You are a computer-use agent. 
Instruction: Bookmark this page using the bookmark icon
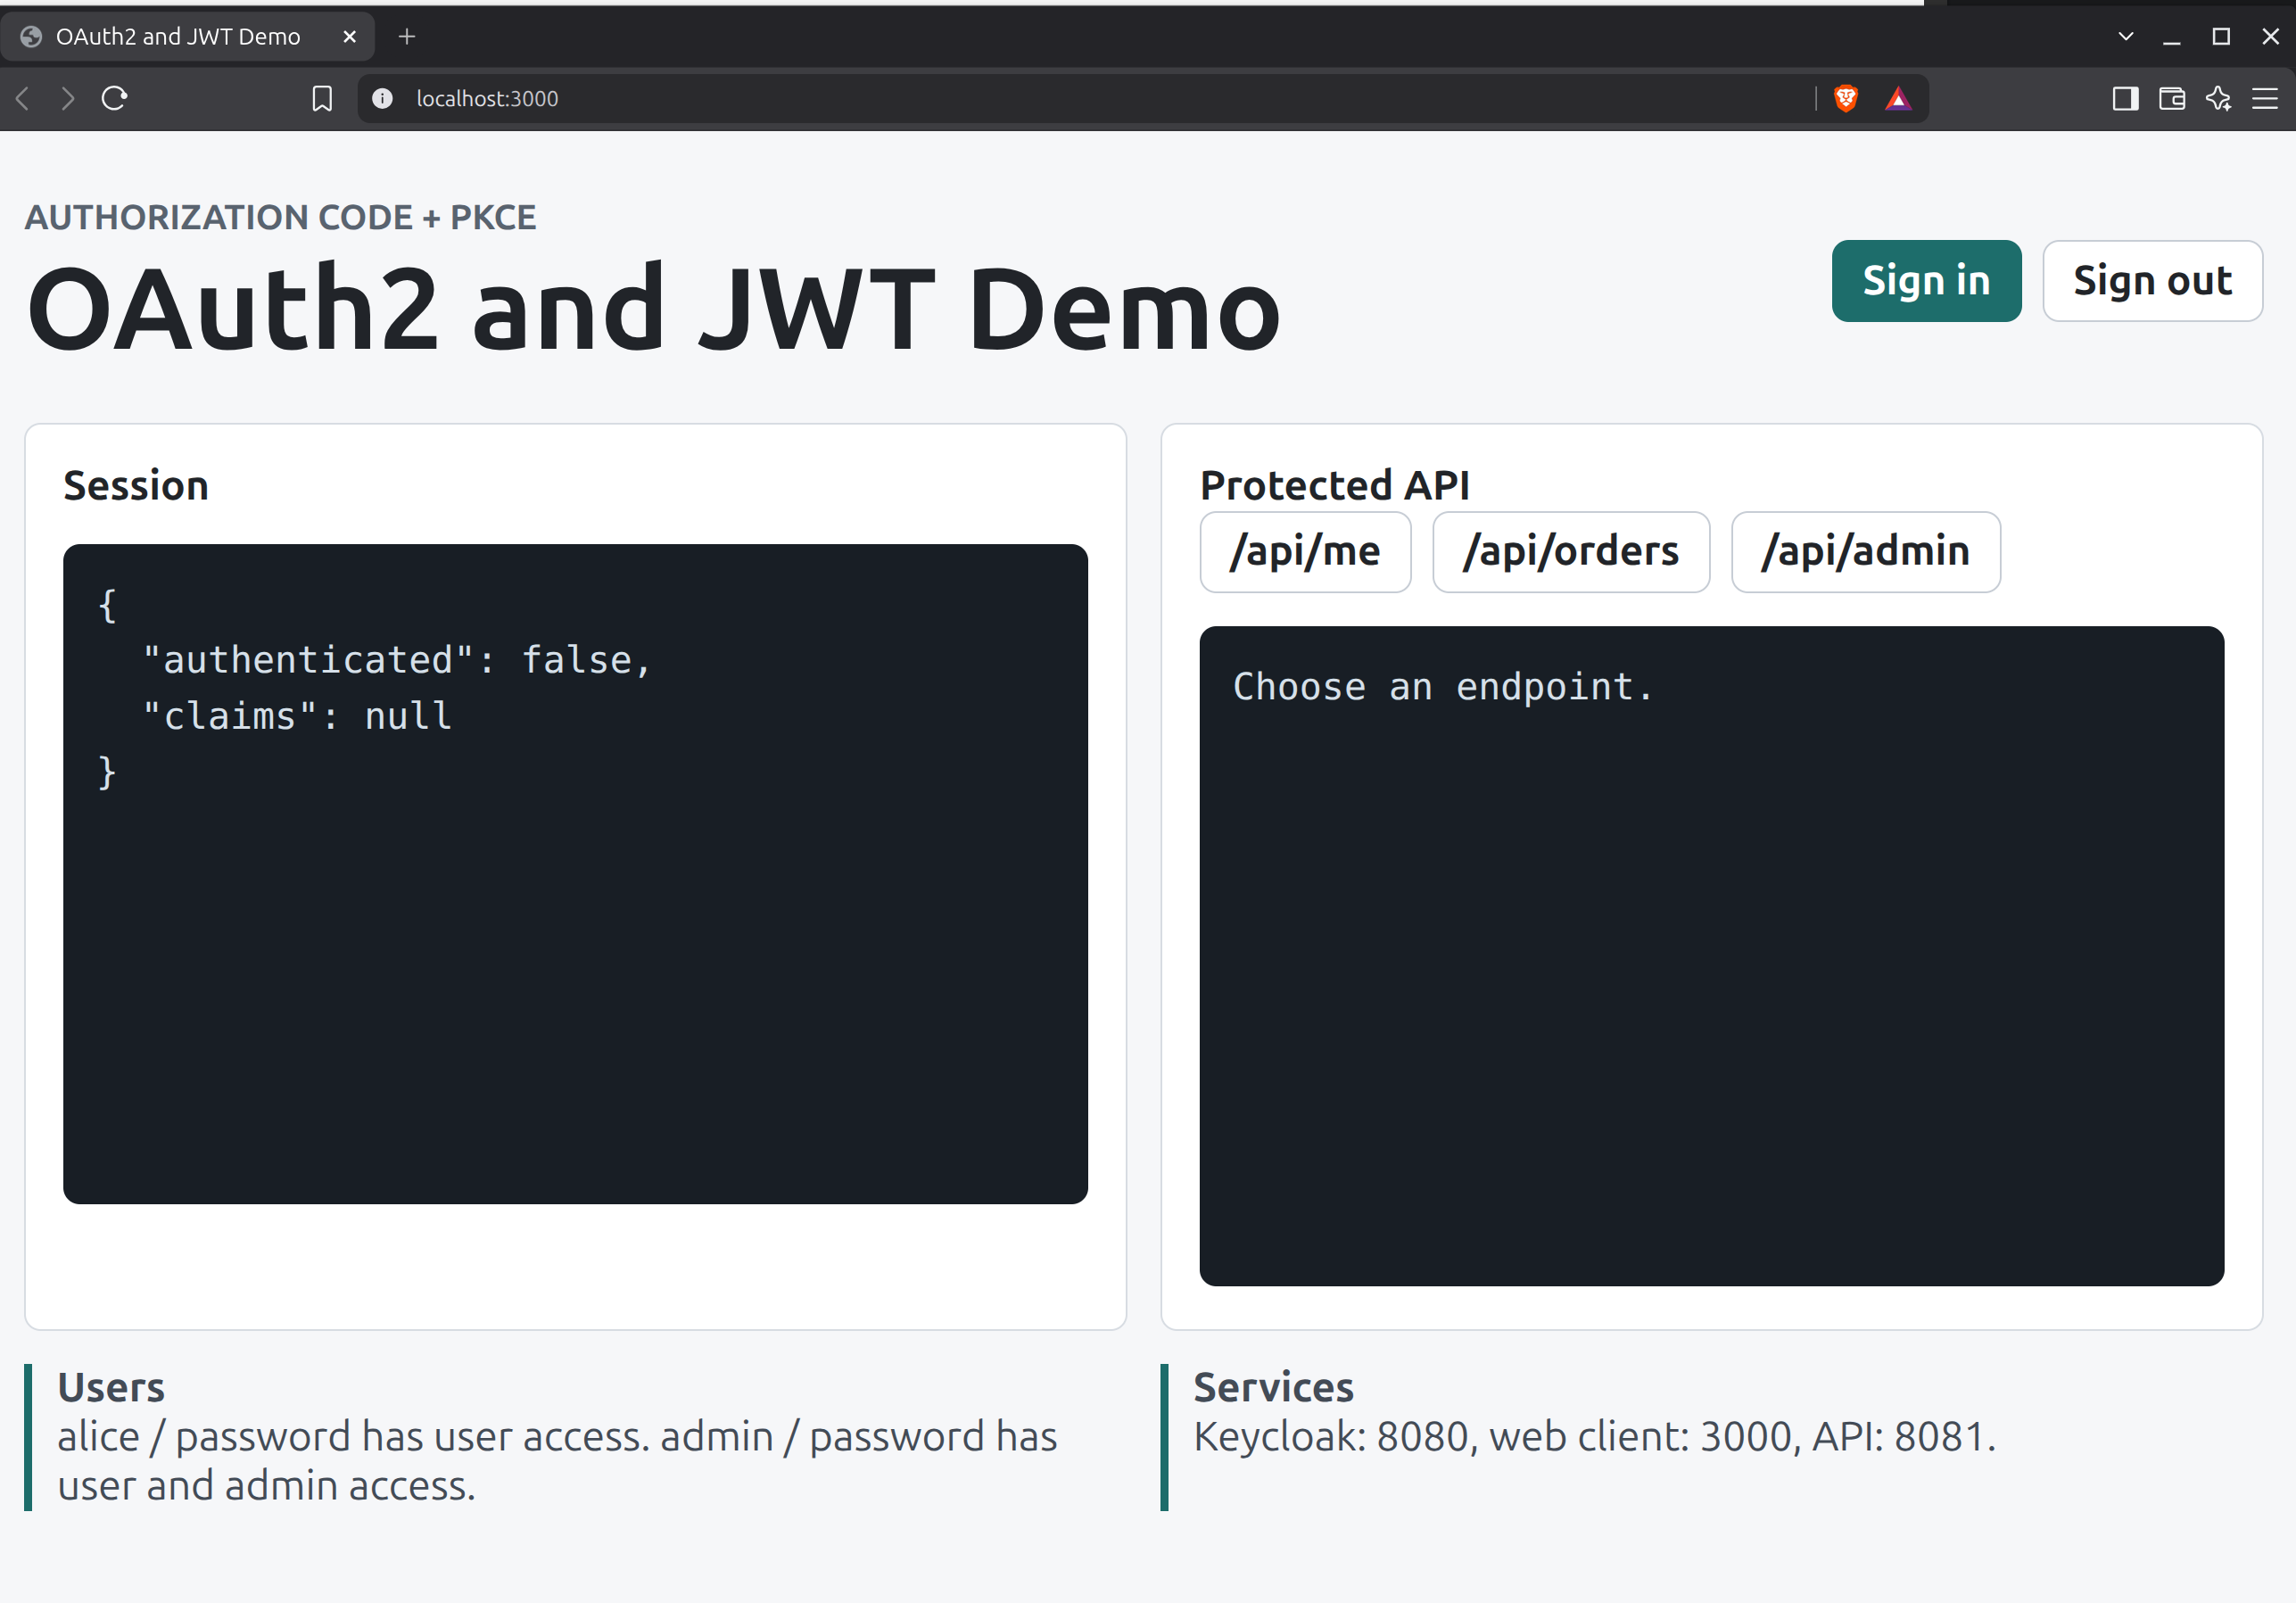(x=322, y=98)
